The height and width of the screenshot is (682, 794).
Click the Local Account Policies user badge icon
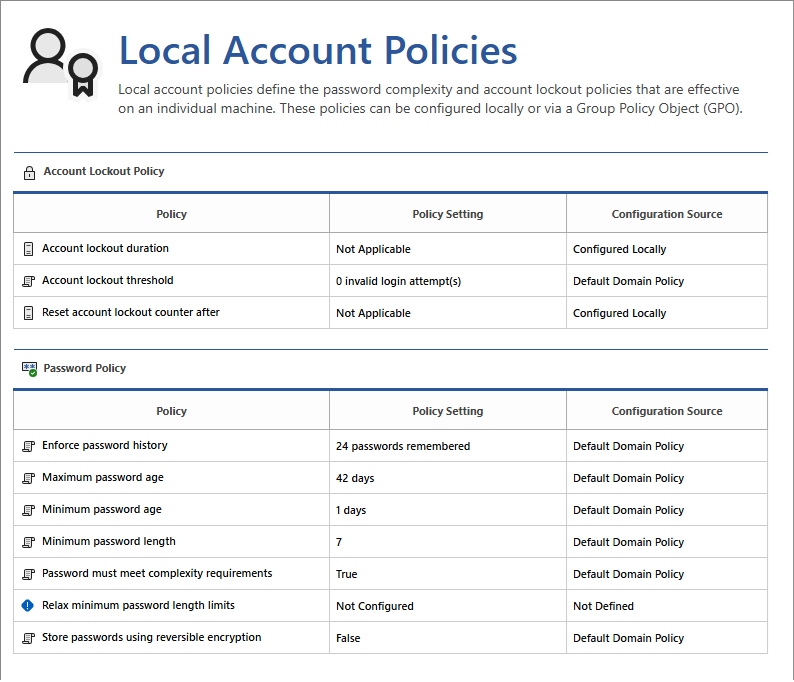pos(61,63)
